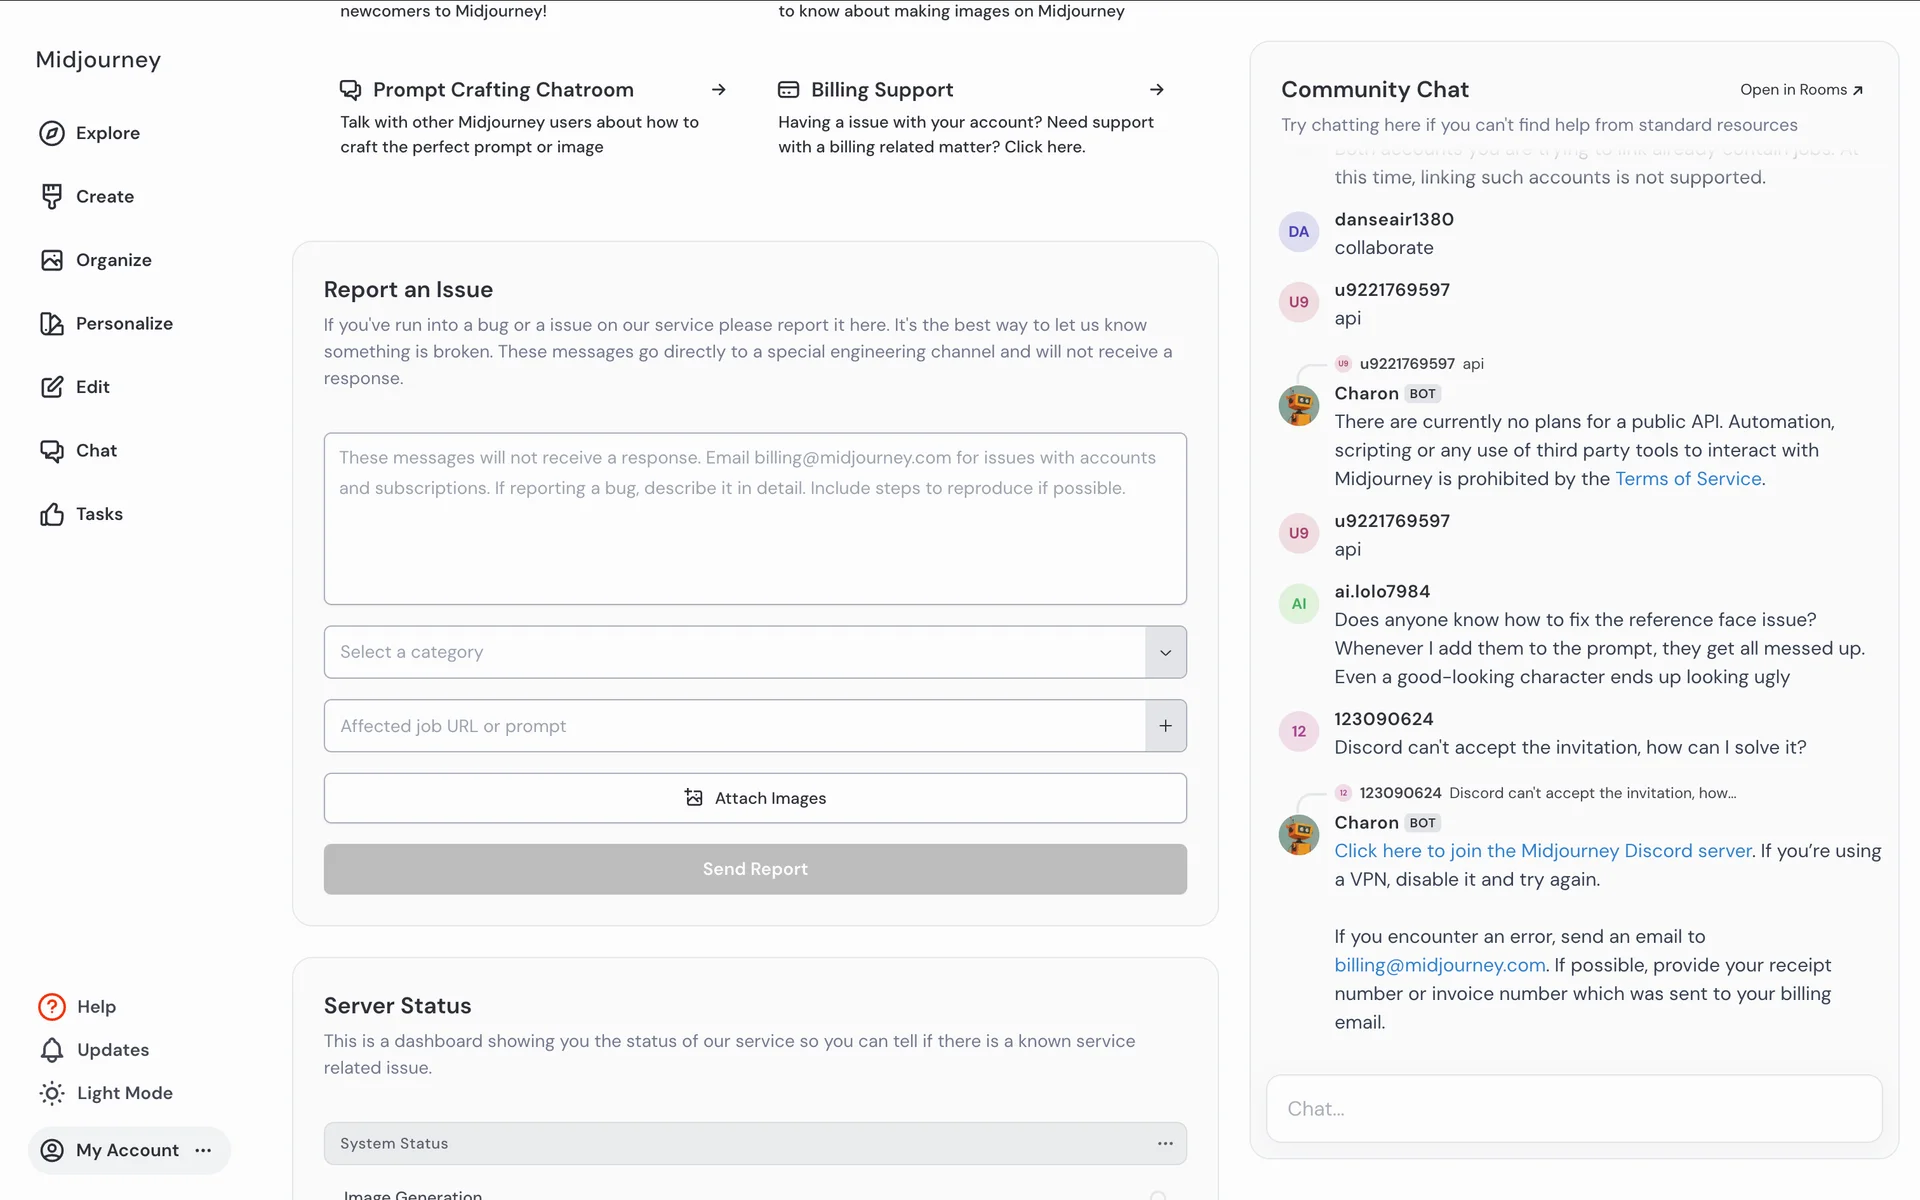Expand System Status with the ellipsis
The height and width of the screenshot is (1200, 1920).
coord(1165,1143)
